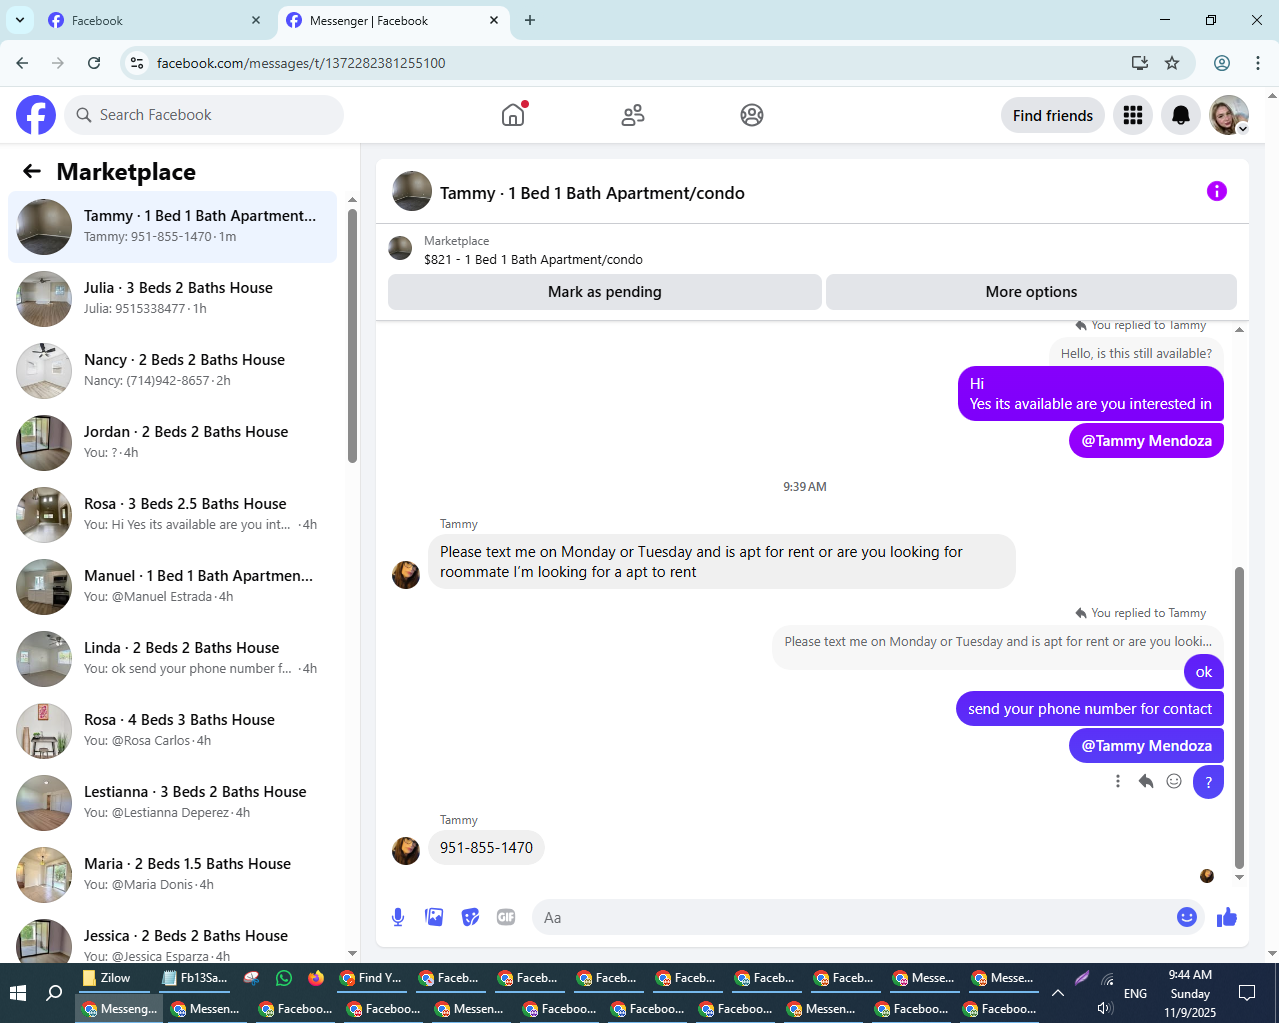Click the back arrow beside Marketplace

click(x=32, y=171)
